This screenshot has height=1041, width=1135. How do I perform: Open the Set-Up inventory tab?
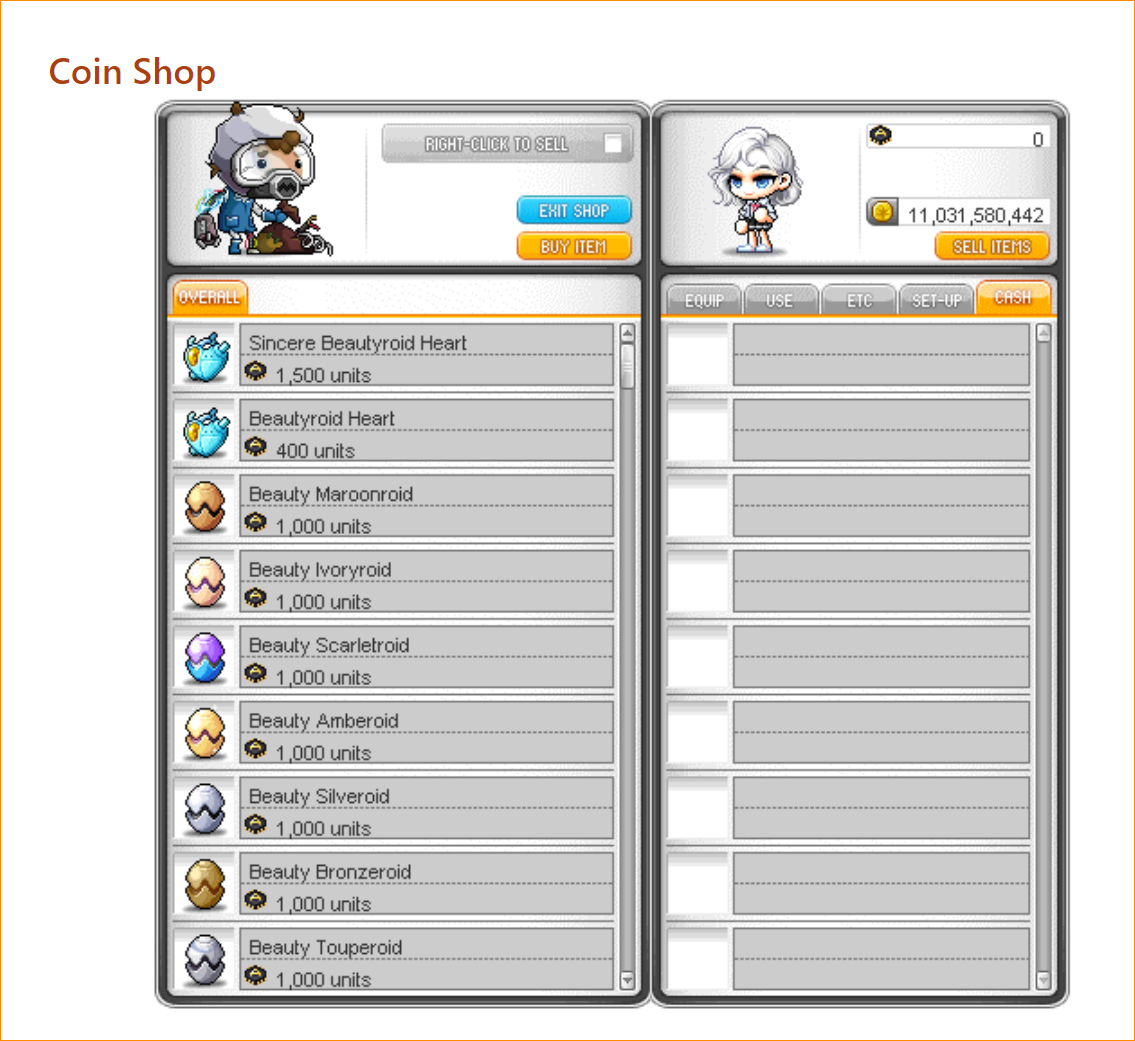(936, 300)
